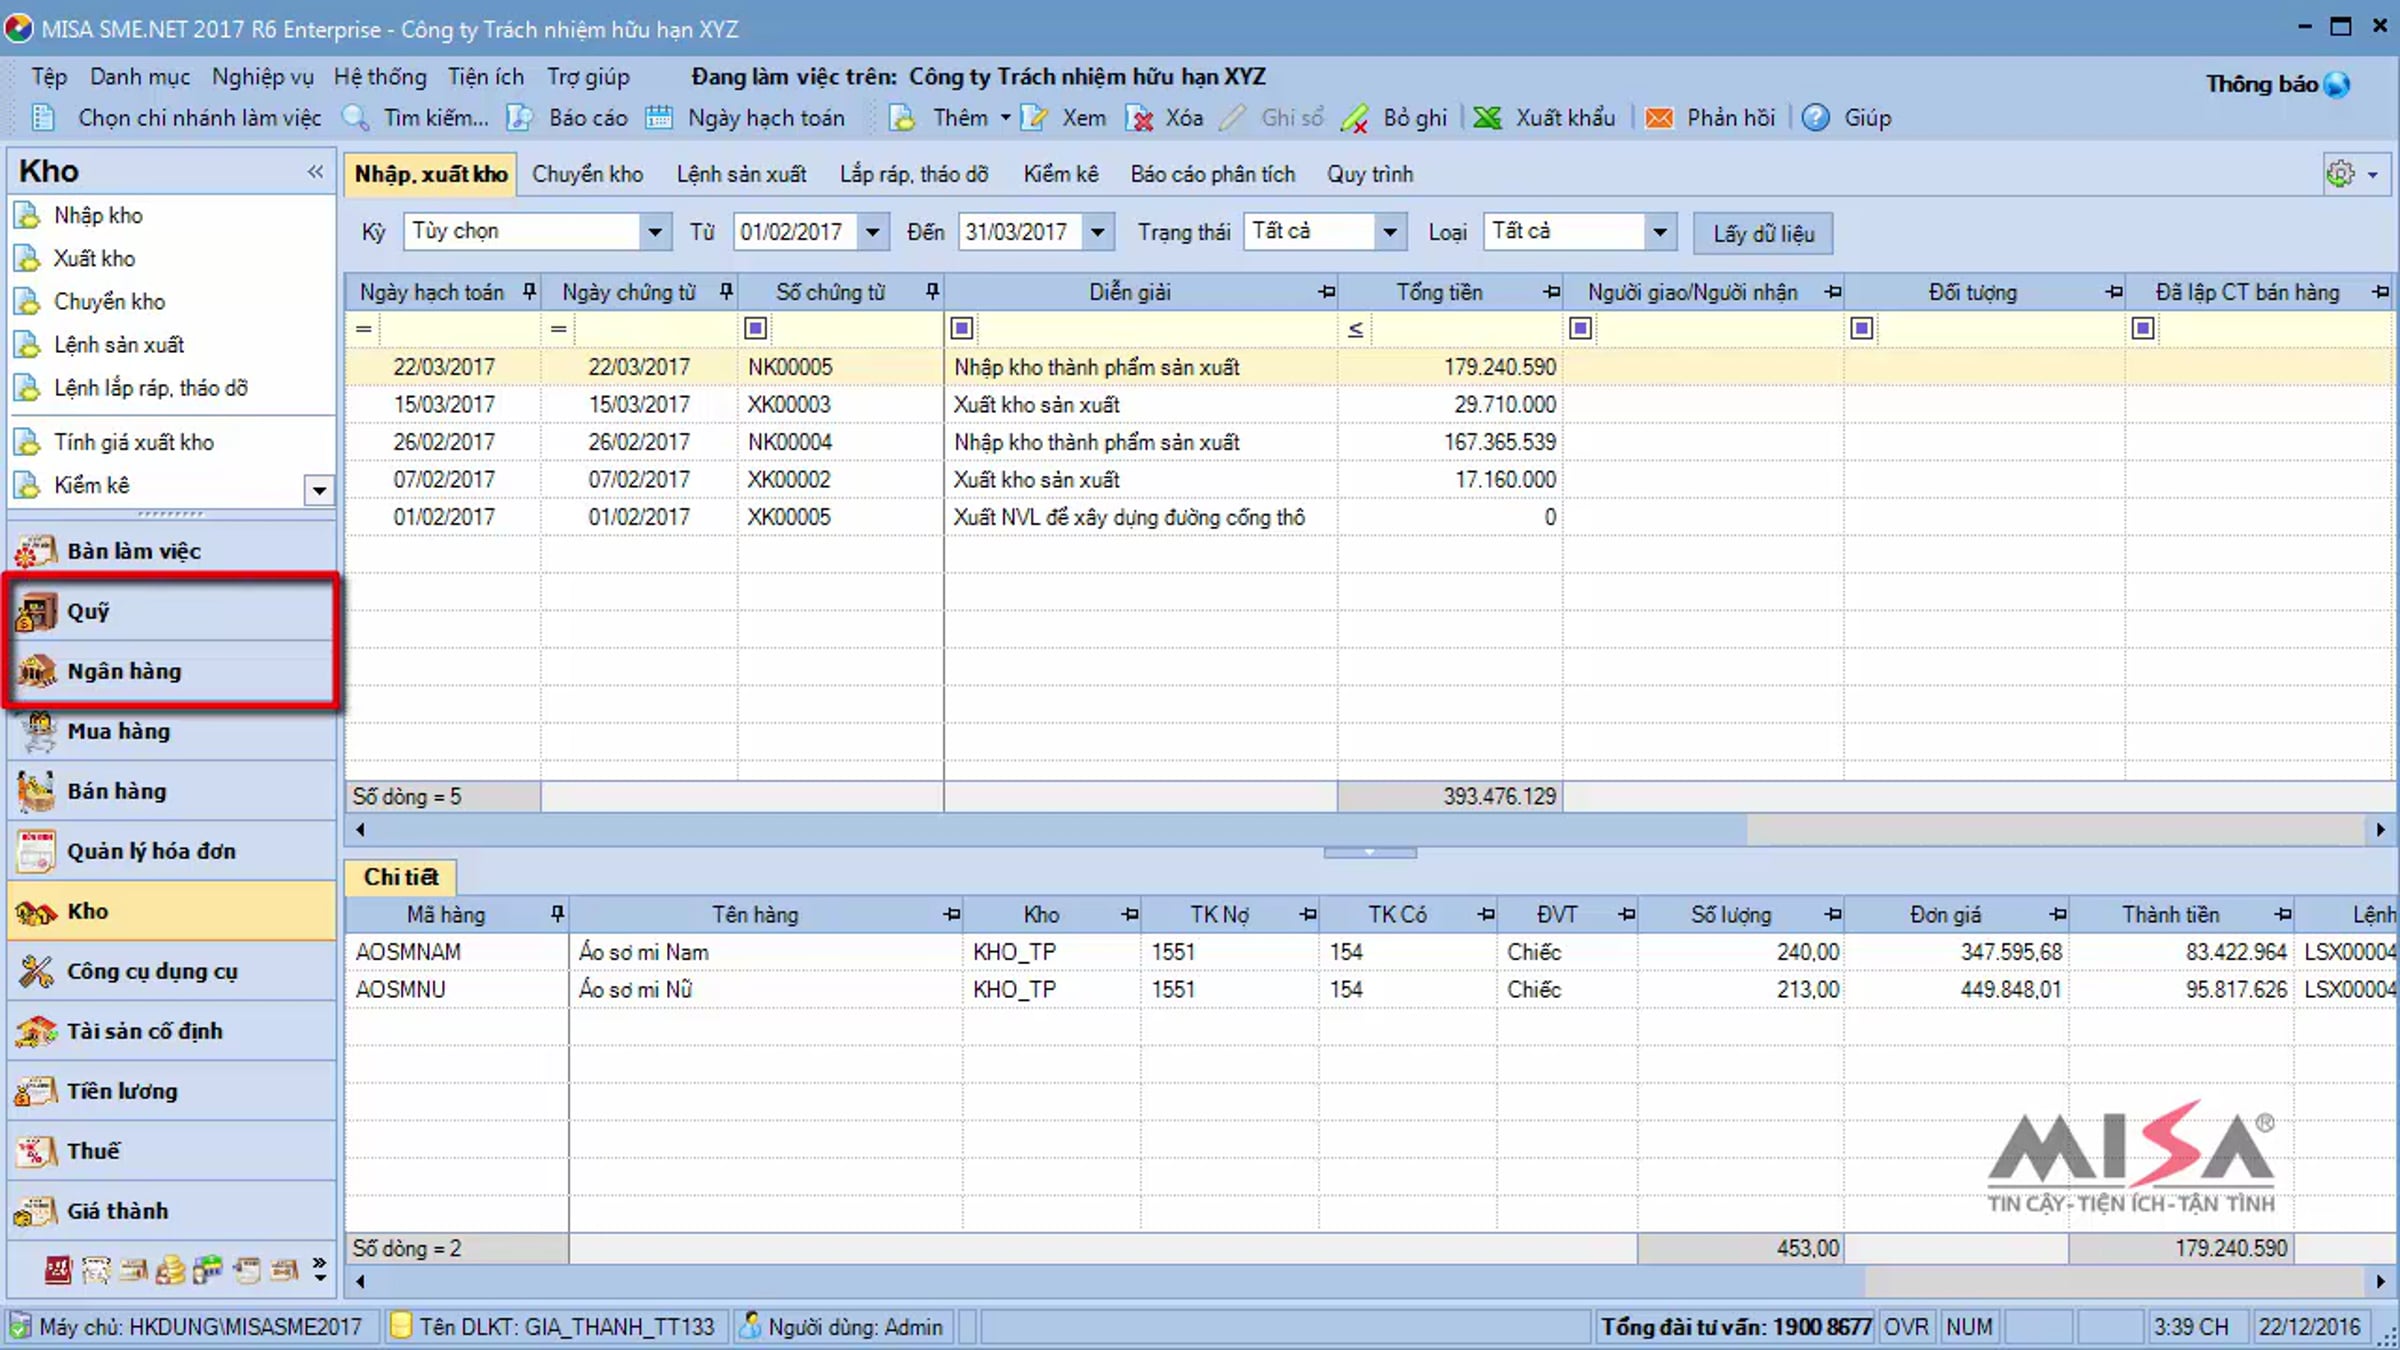The width and height of the screenshot is (2400, 1350).
Task: Open the Danh mục menu
Action: 140,77
